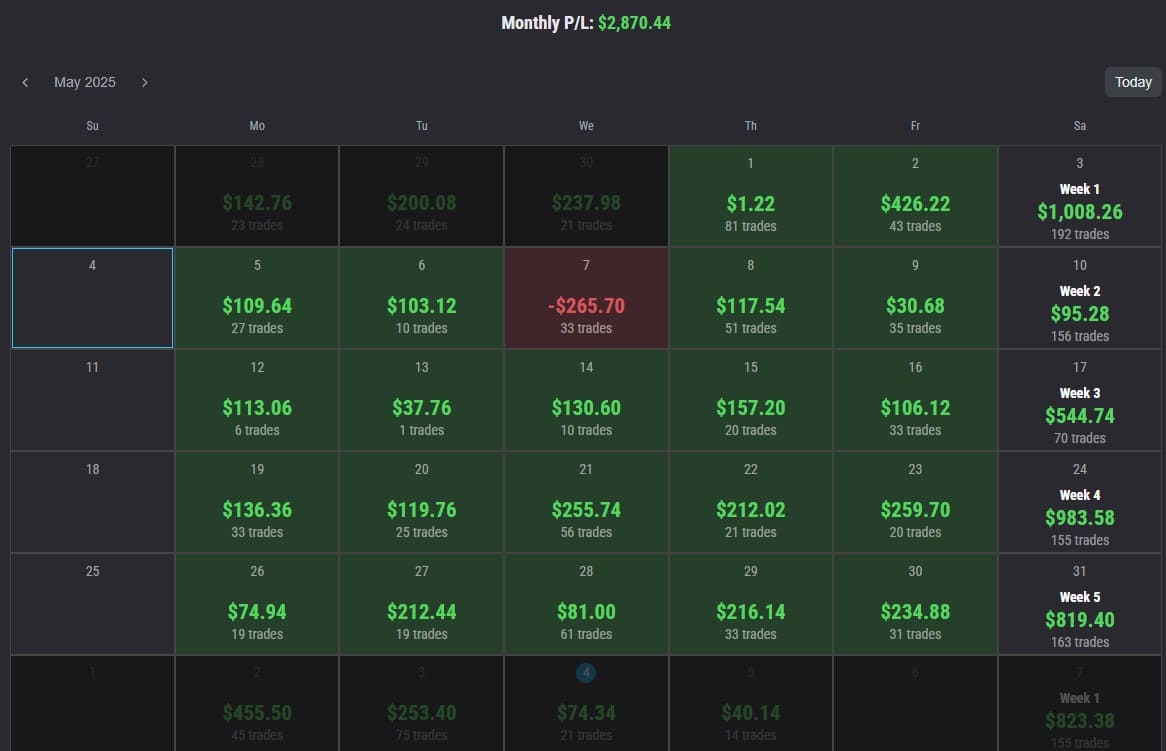The width and height of the screenshot is (1166, 751).
Task: Go to next month with right chevron
Action: [x=144, y=82]
